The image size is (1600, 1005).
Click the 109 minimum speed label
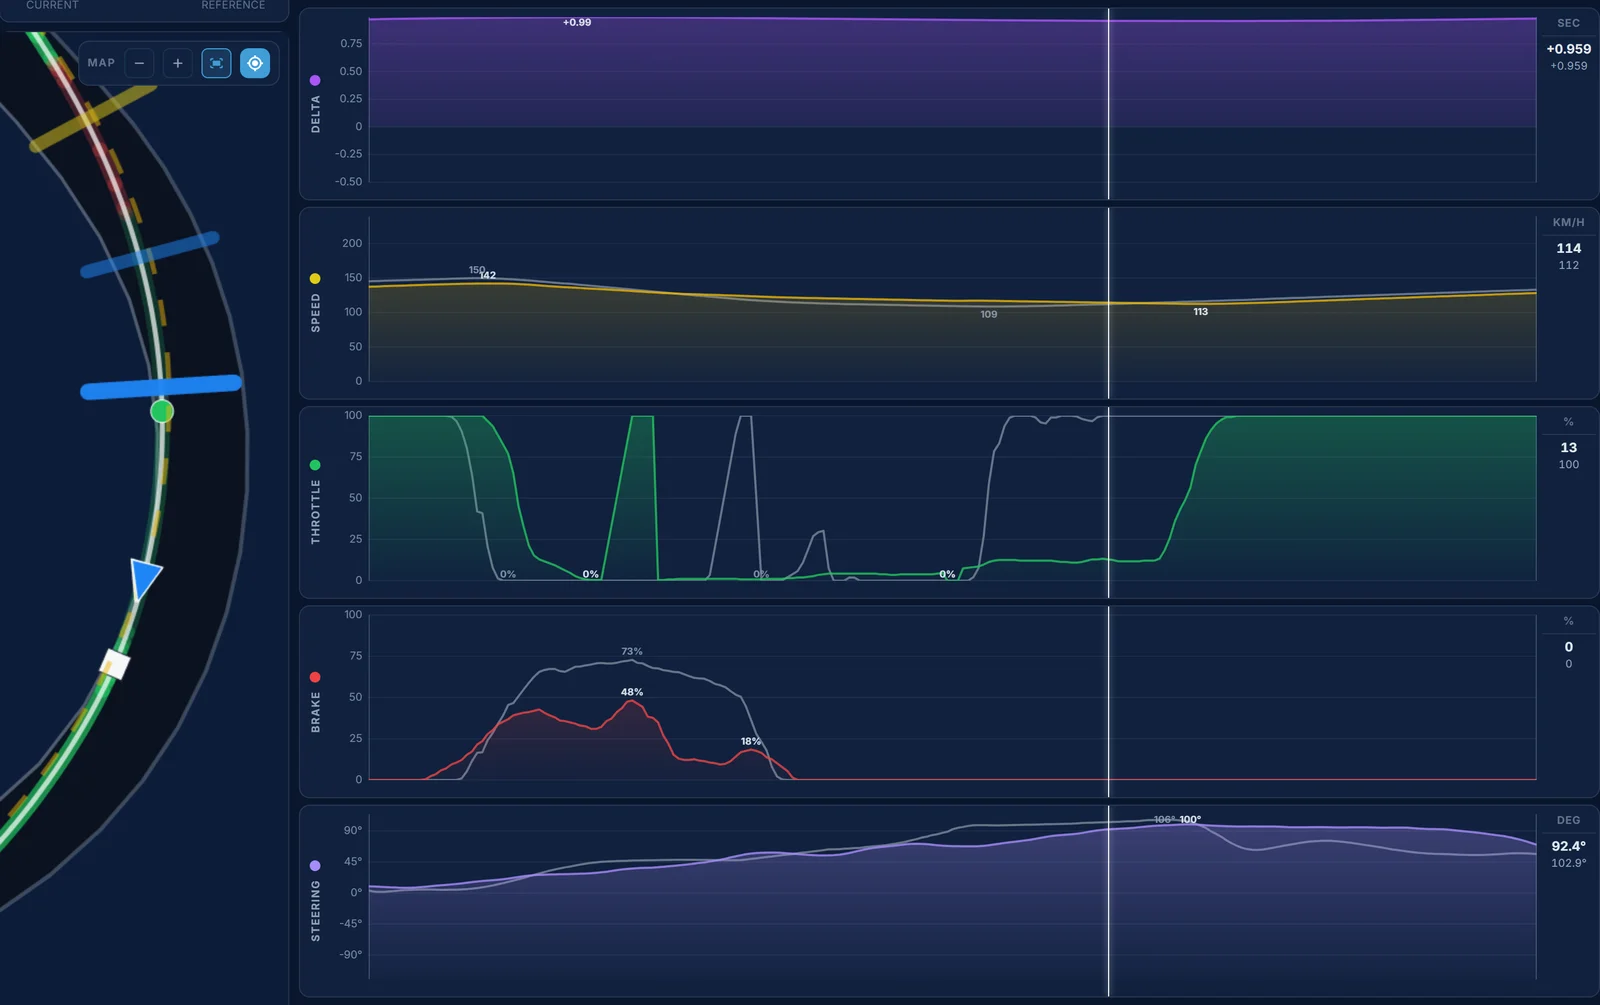point(989,314)
